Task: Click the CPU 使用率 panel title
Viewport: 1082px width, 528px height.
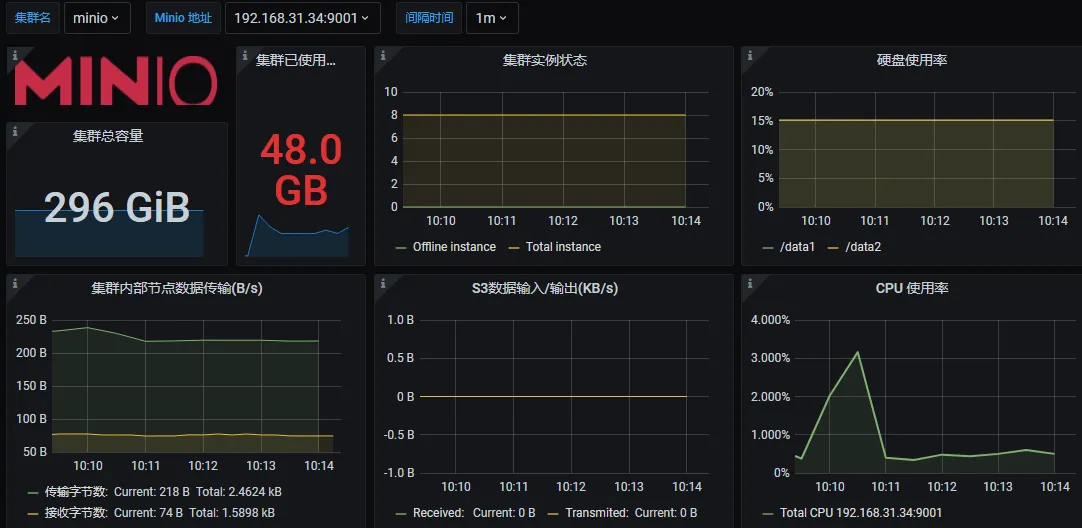Action: tap(911, 288)
